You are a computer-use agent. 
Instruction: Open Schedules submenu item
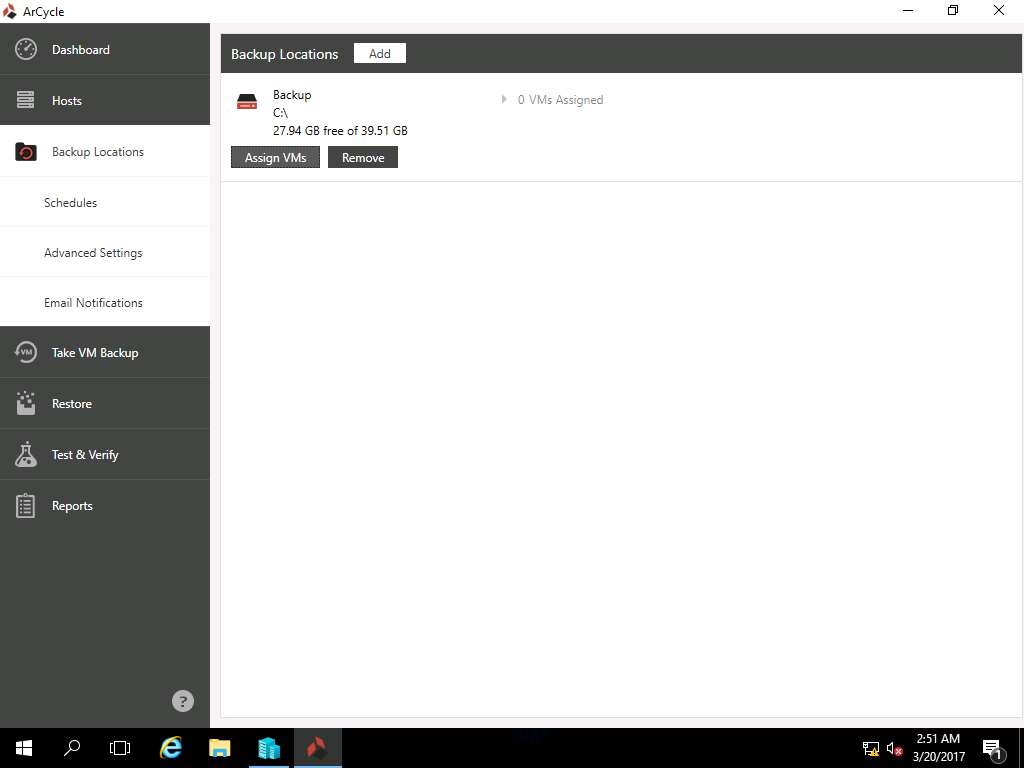104,202
